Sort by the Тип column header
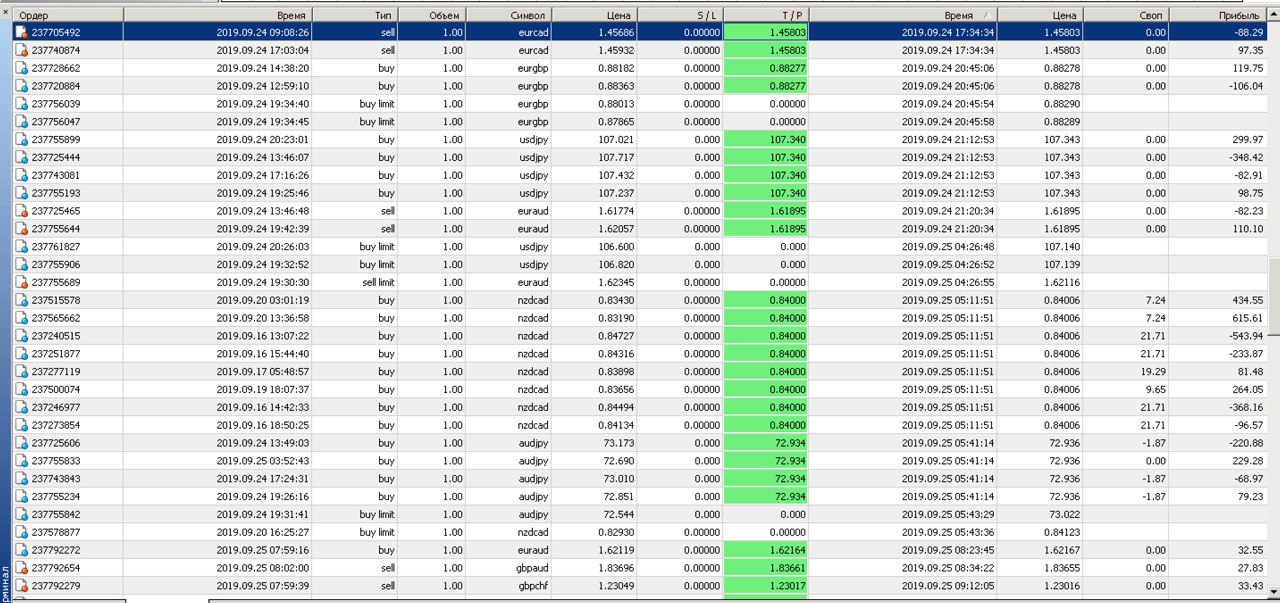This screenshot has width=1280, height=603. click(x=355, y=15)
